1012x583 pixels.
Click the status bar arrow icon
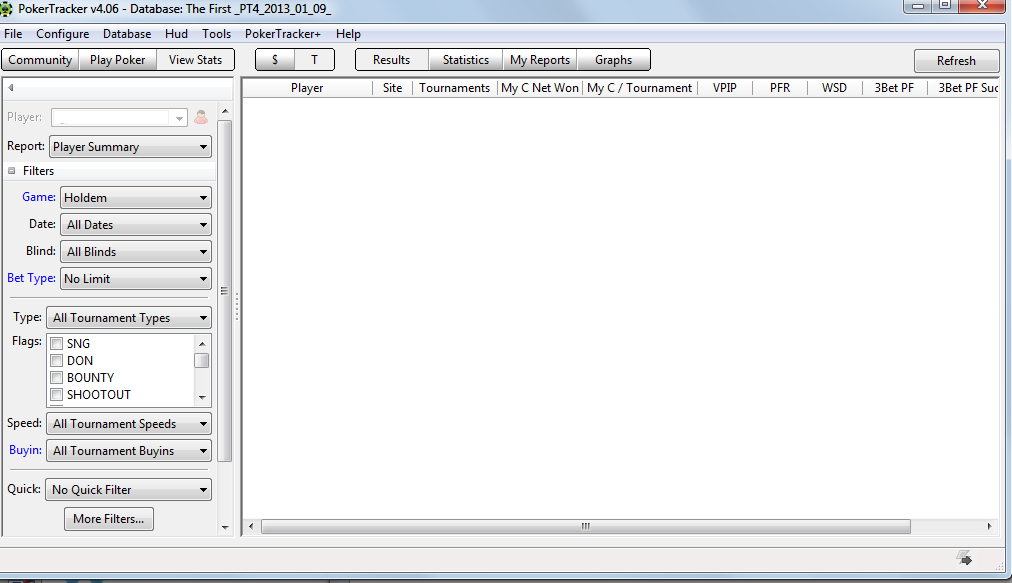(x=965, y=558)
